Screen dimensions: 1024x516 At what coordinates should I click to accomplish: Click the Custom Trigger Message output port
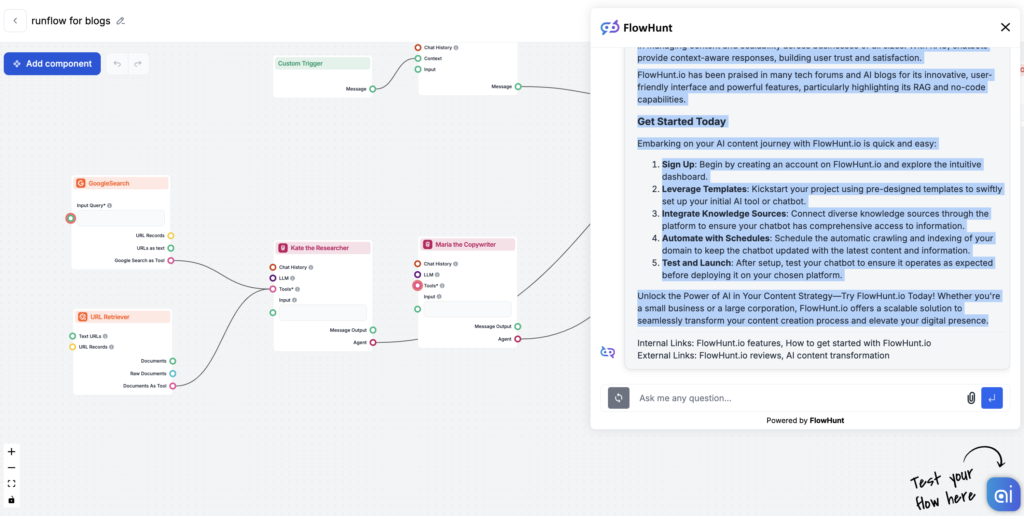(372, 89)
